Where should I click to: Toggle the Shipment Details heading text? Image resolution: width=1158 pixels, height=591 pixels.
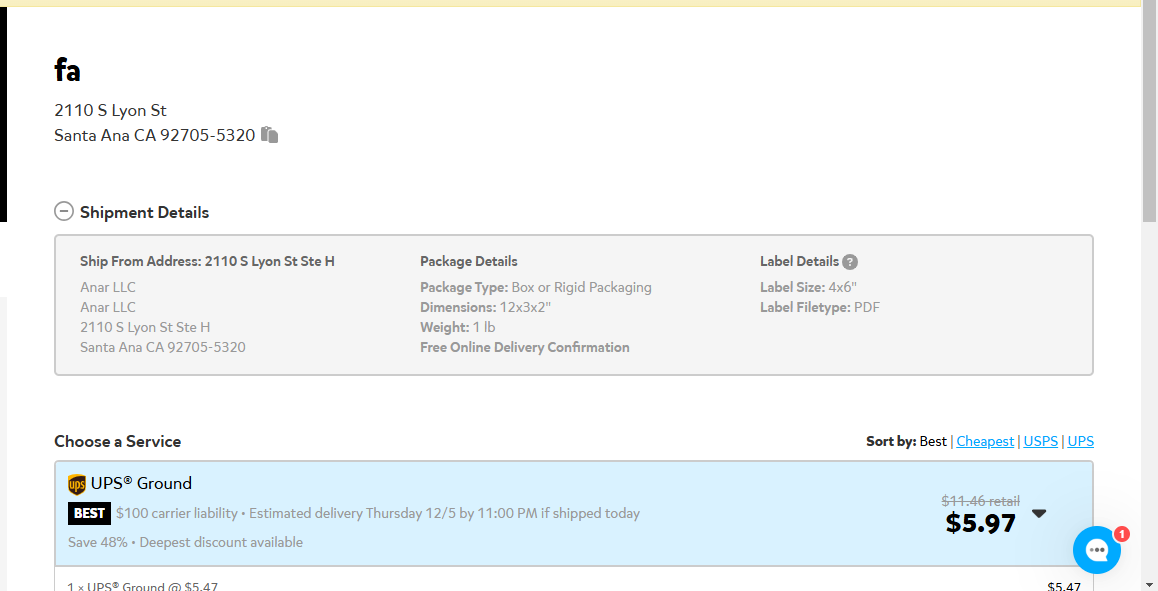point(144,213)
